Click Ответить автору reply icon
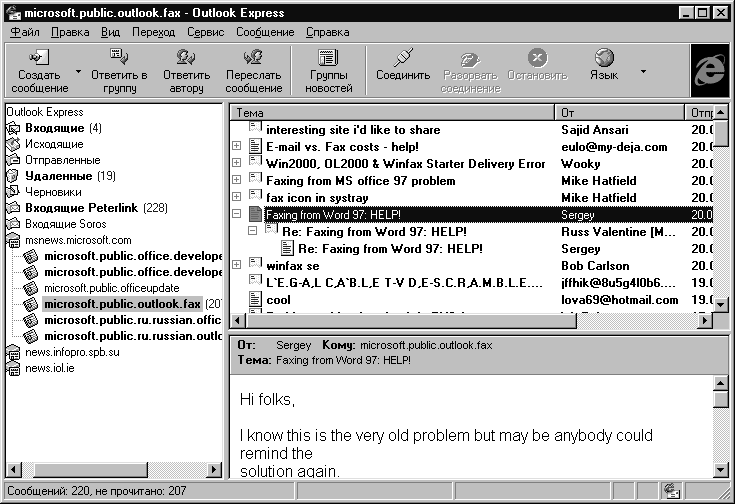Image resolution: width=735 pixels, height=504 pixels. (186, 57)
